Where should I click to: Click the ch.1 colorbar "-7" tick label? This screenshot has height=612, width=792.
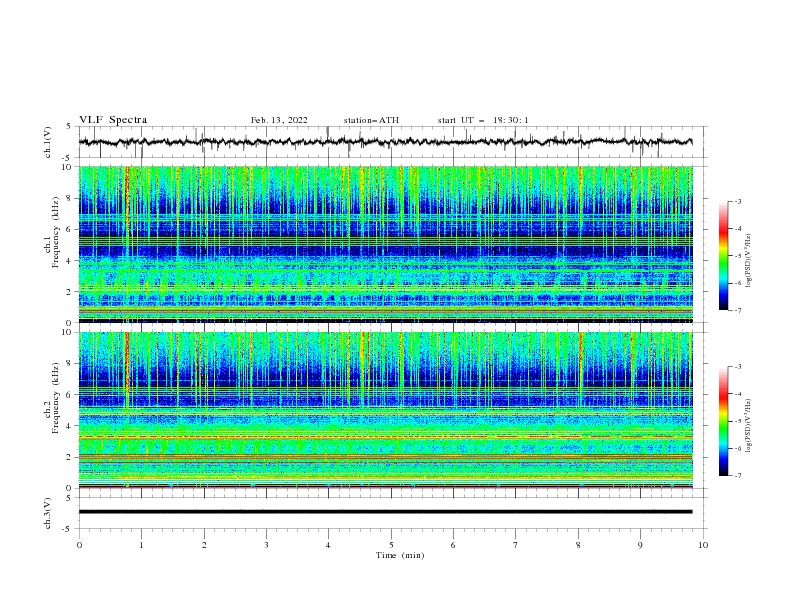737,310
